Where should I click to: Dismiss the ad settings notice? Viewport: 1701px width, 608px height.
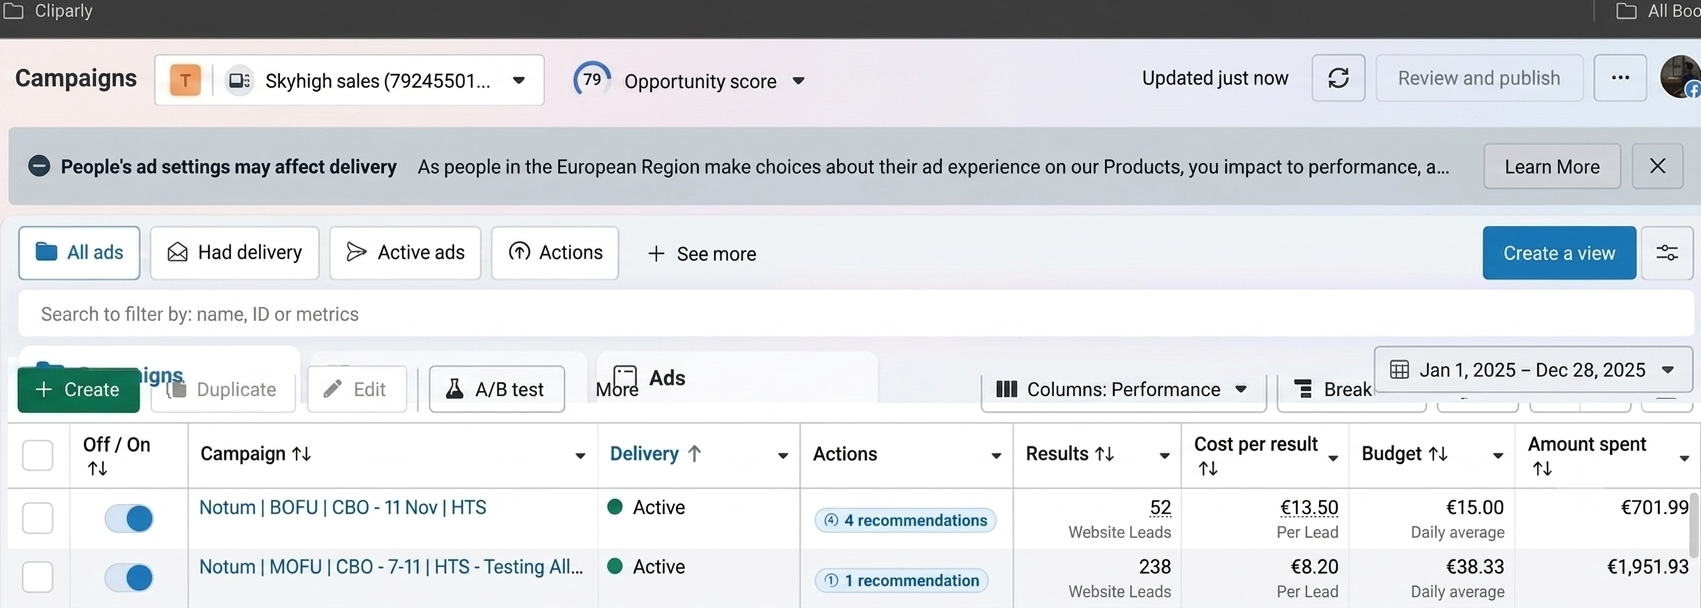(x=1657, y=166)
